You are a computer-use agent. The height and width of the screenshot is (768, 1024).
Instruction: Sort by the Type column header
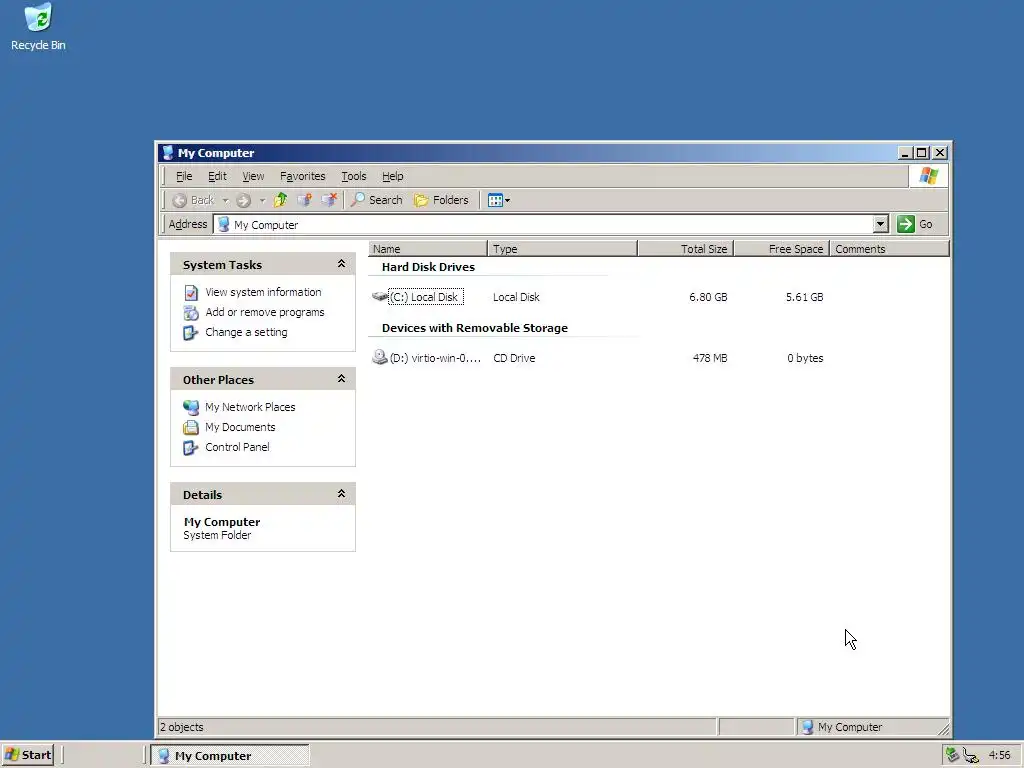pyautogui.click(x=563, y=249)
